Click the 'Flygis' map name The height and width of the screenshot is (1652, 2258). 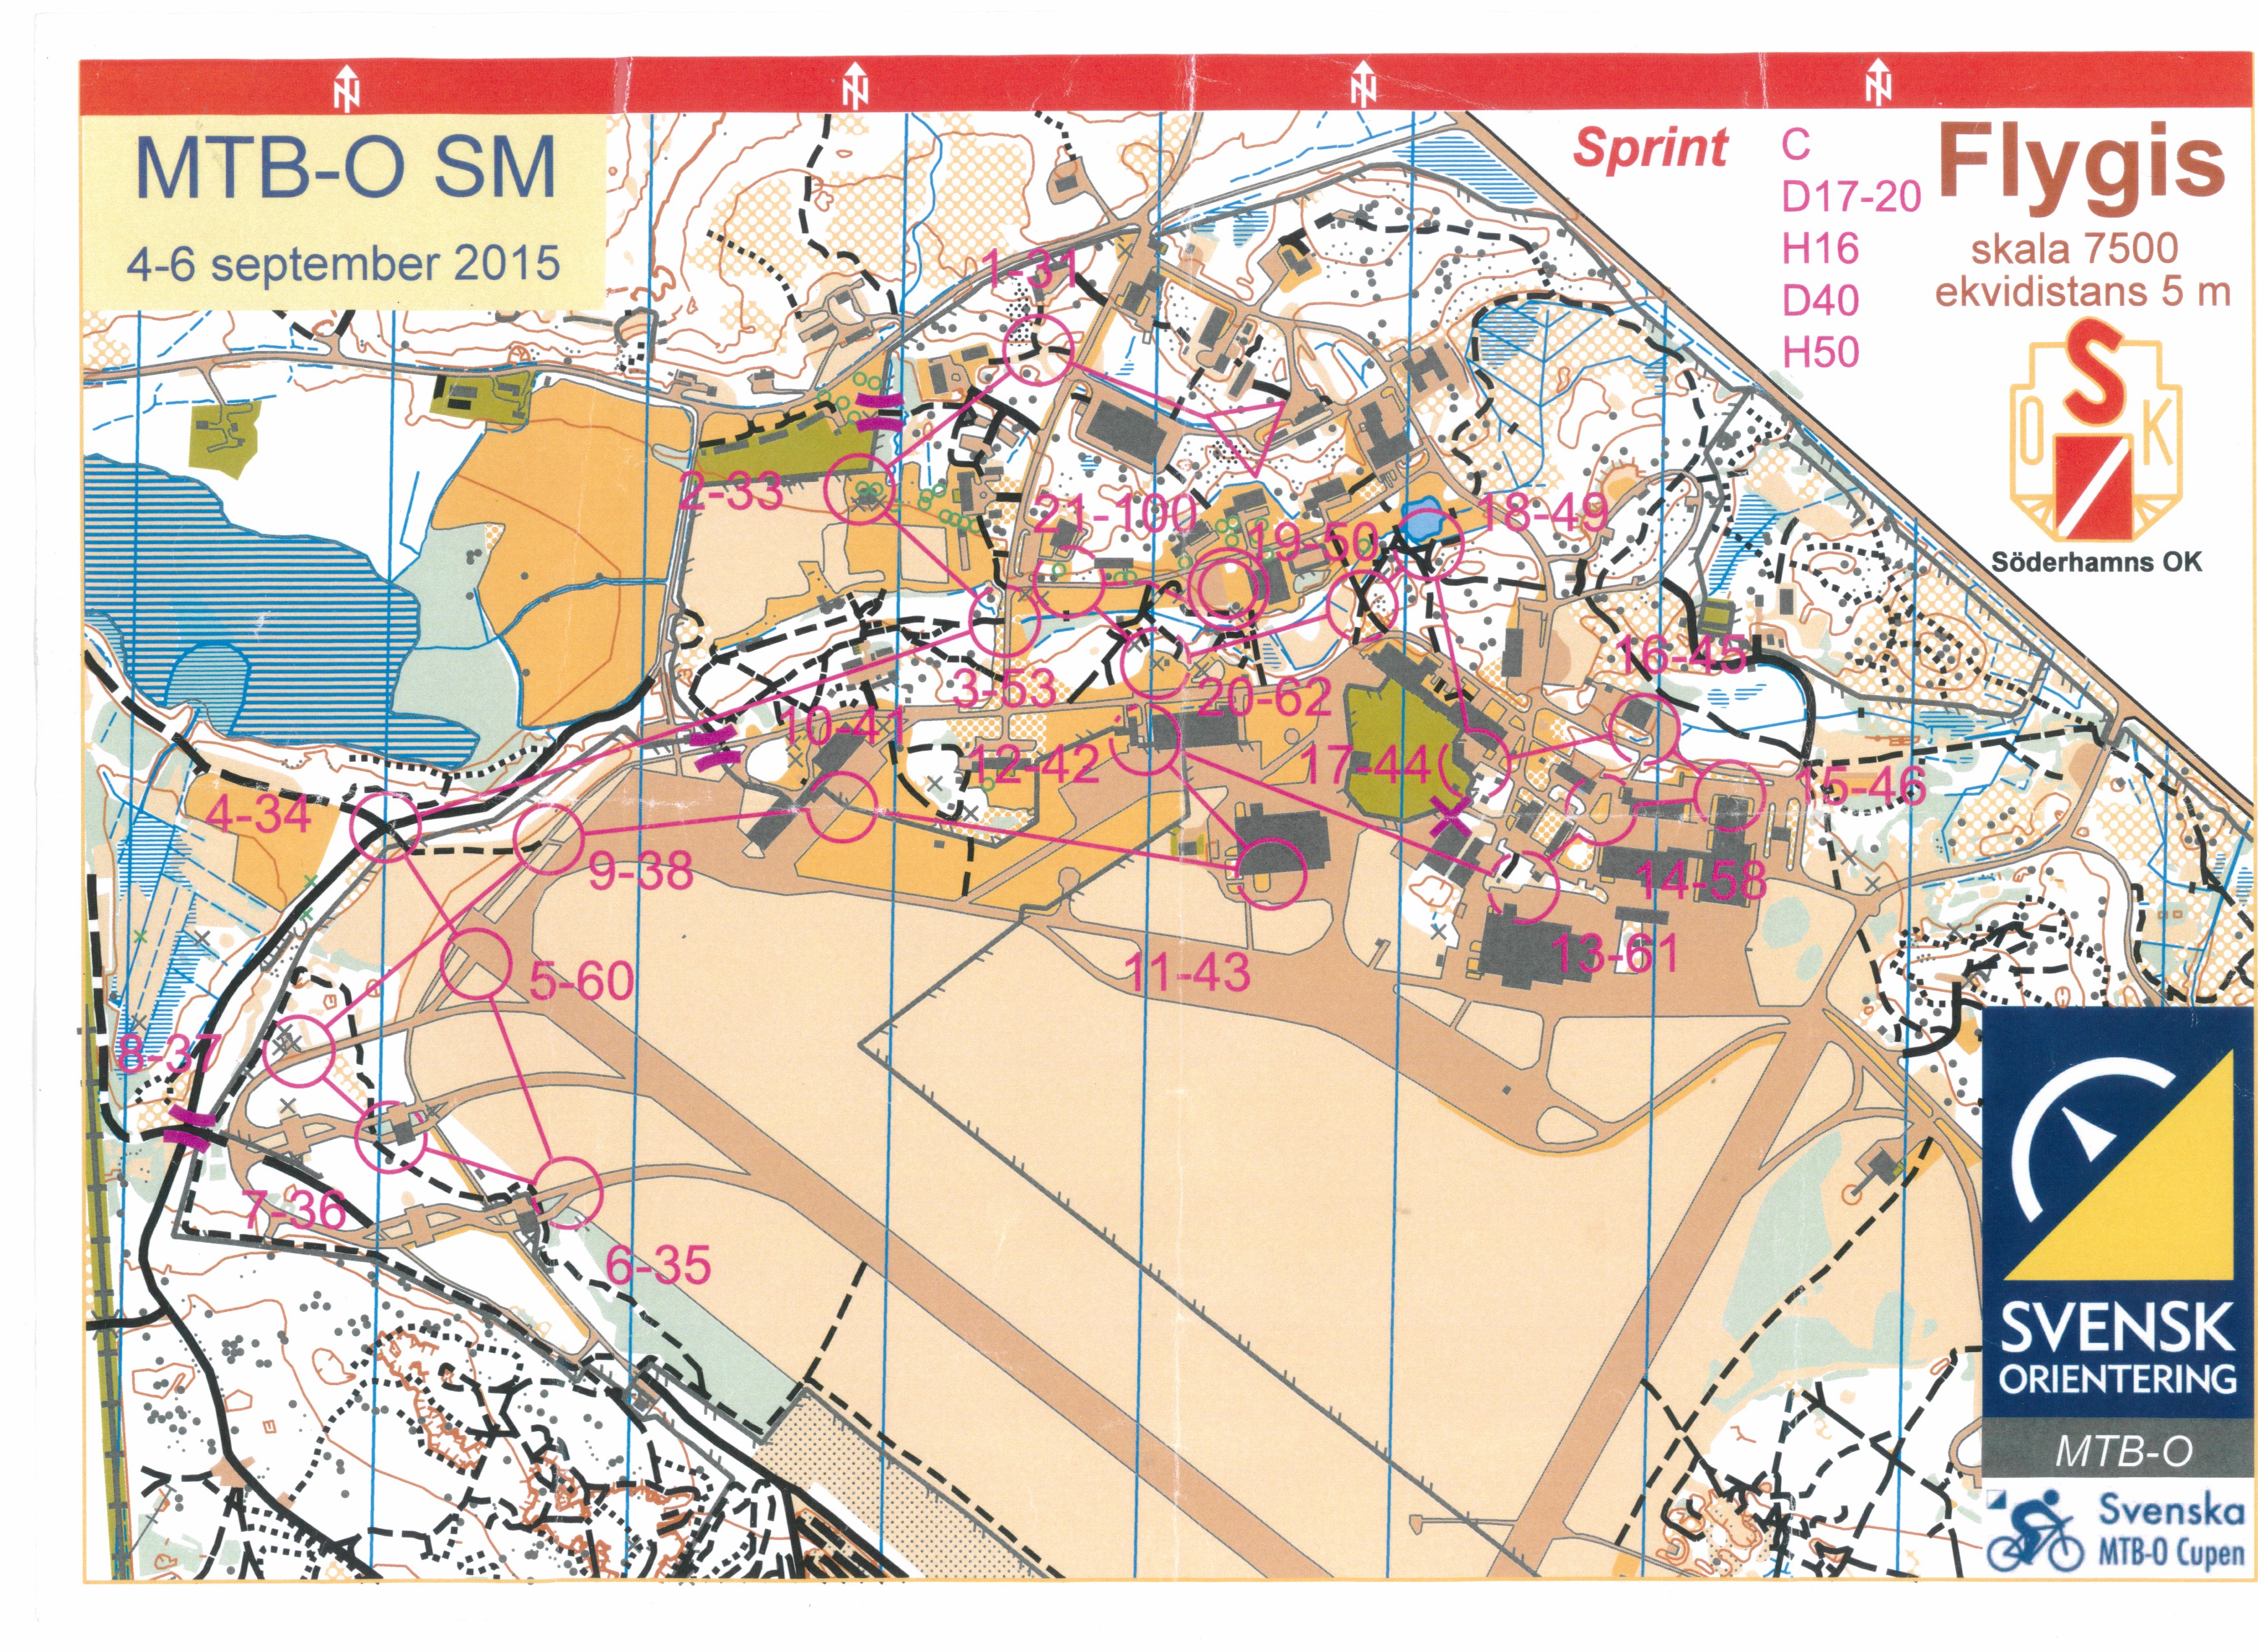click(x=2082, y=164)
